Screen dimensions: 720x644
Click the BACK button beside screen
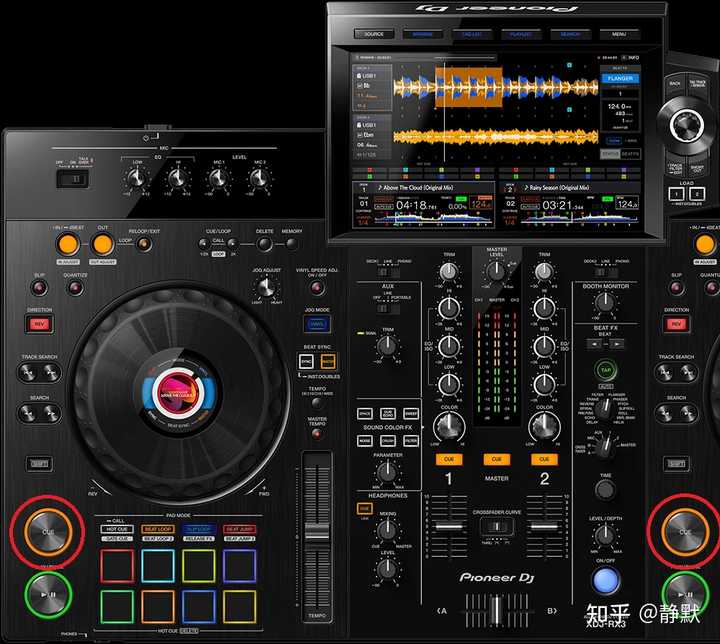click(x=675, y=84)
